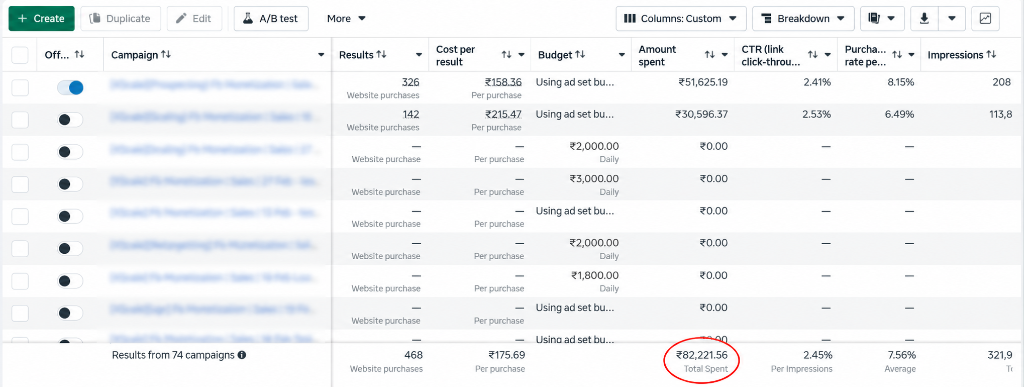Click the 142 website purchases cell
Viewport: 1024px width, 387px height.
(x=411, y=114)
